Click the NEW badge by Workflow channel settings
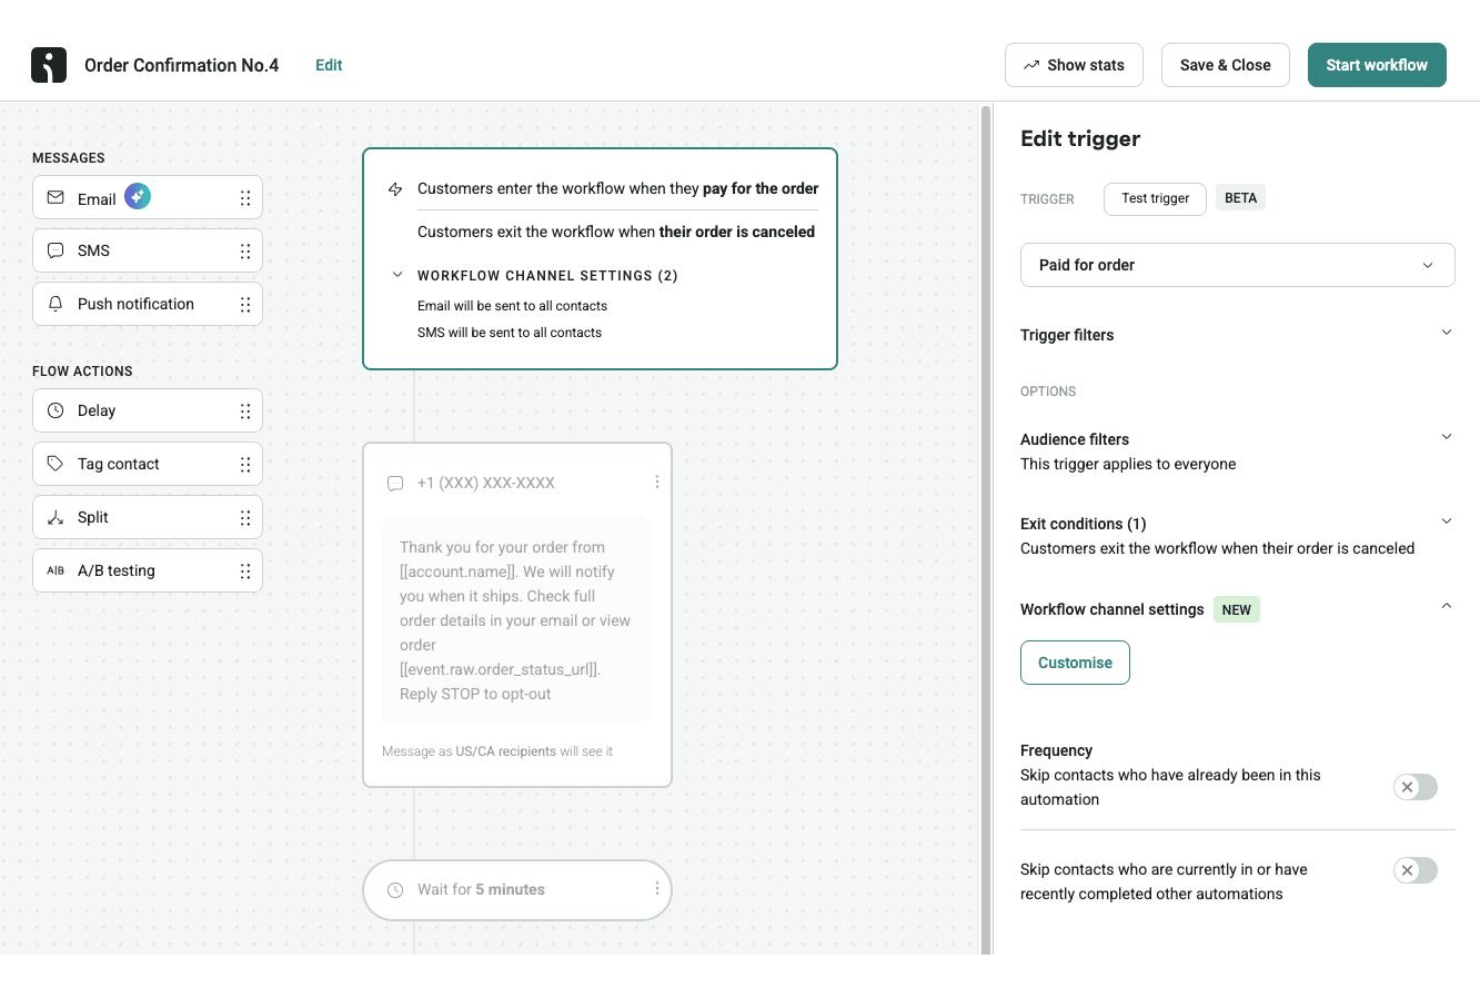This screenshot has width=1480, height=987. pos(1236,610)
